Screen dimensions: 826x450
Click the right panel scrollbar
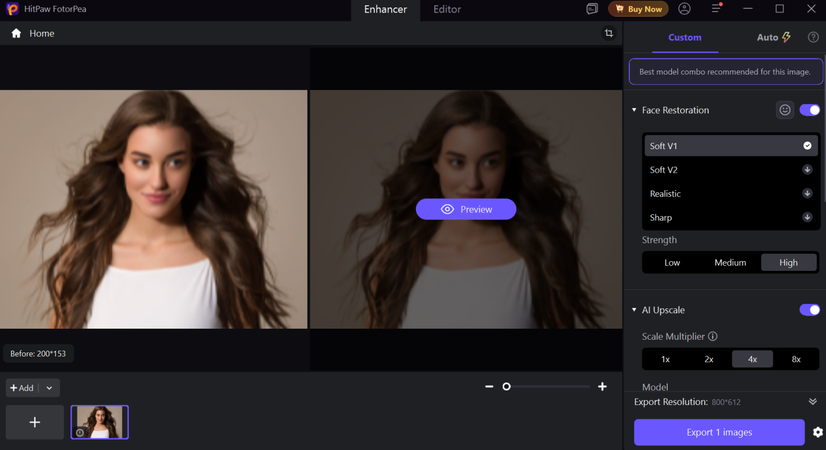point(823,129)
